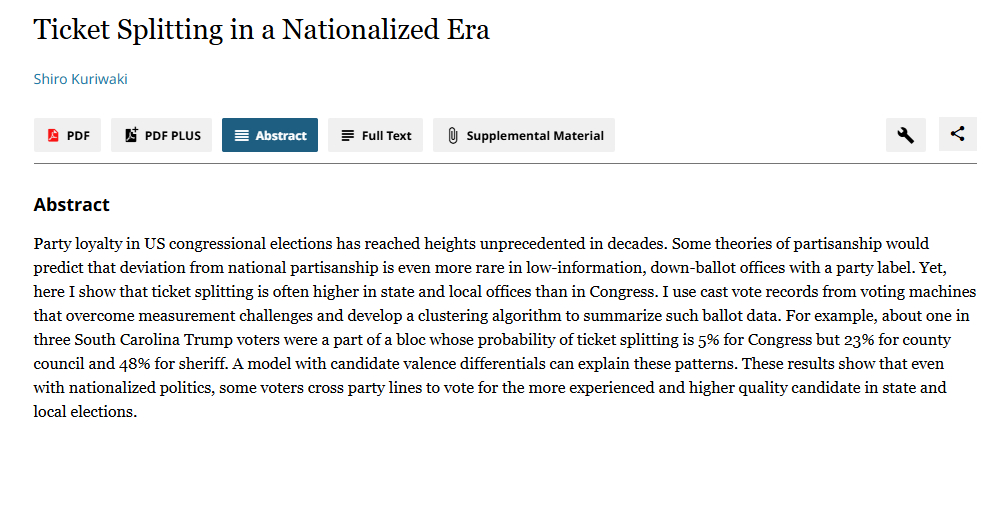Click the Full Text lines icon
Screen dimensions: 987x529
point(347,136)
